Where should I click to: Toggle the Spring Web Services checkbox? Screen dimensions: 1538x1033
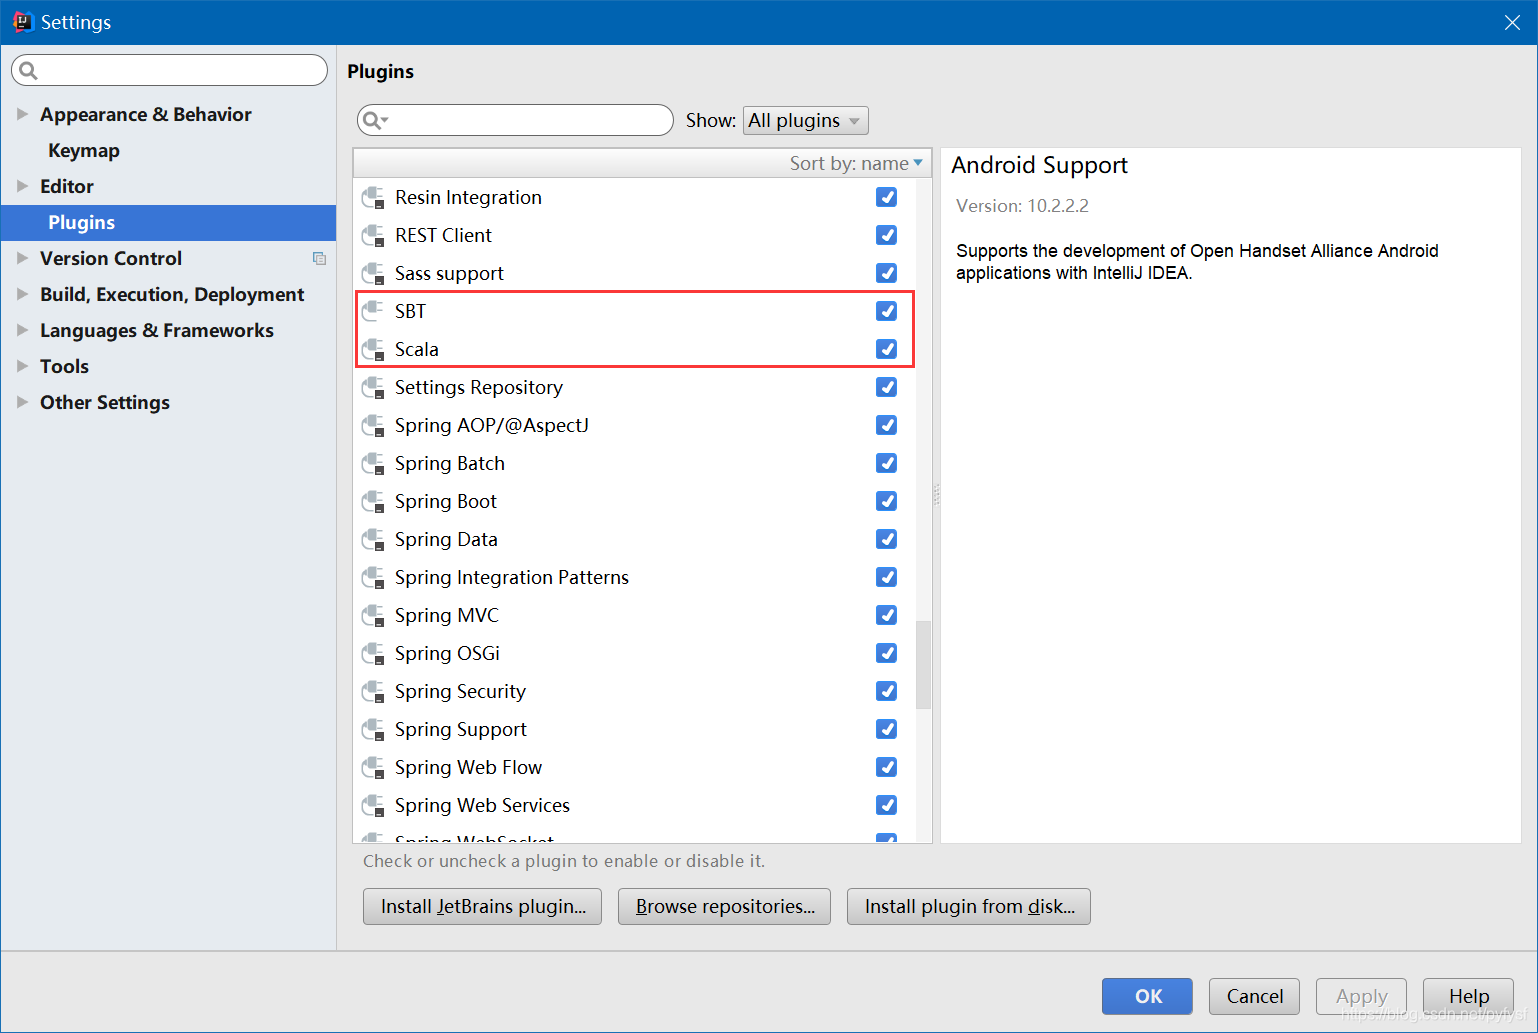pos(886,805)
